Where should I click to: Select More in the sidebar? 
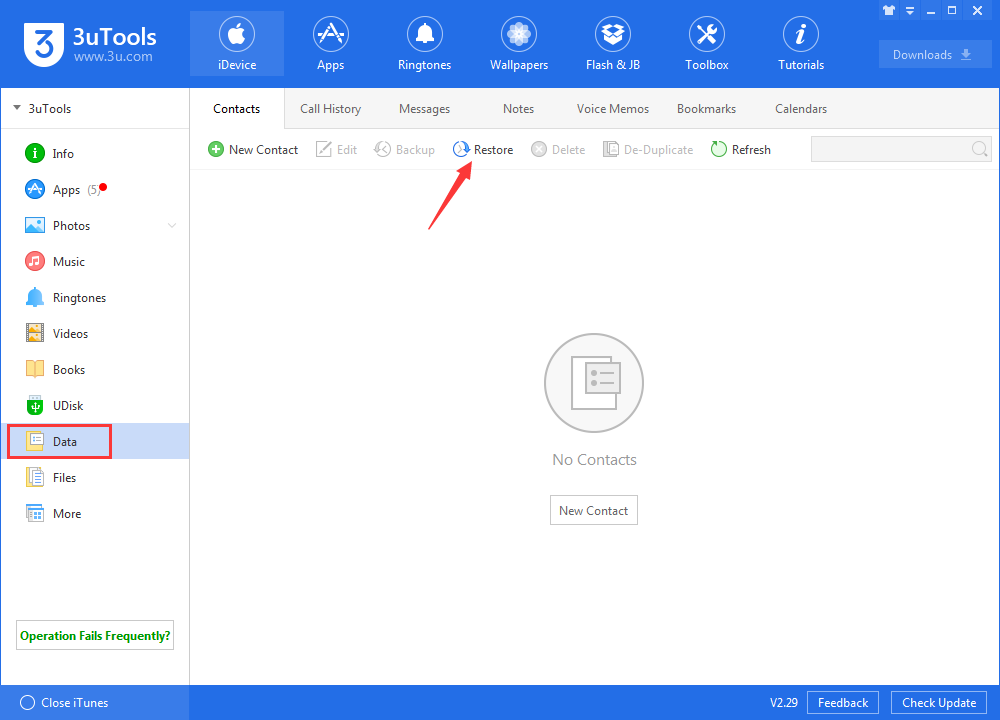pos(95,513)
